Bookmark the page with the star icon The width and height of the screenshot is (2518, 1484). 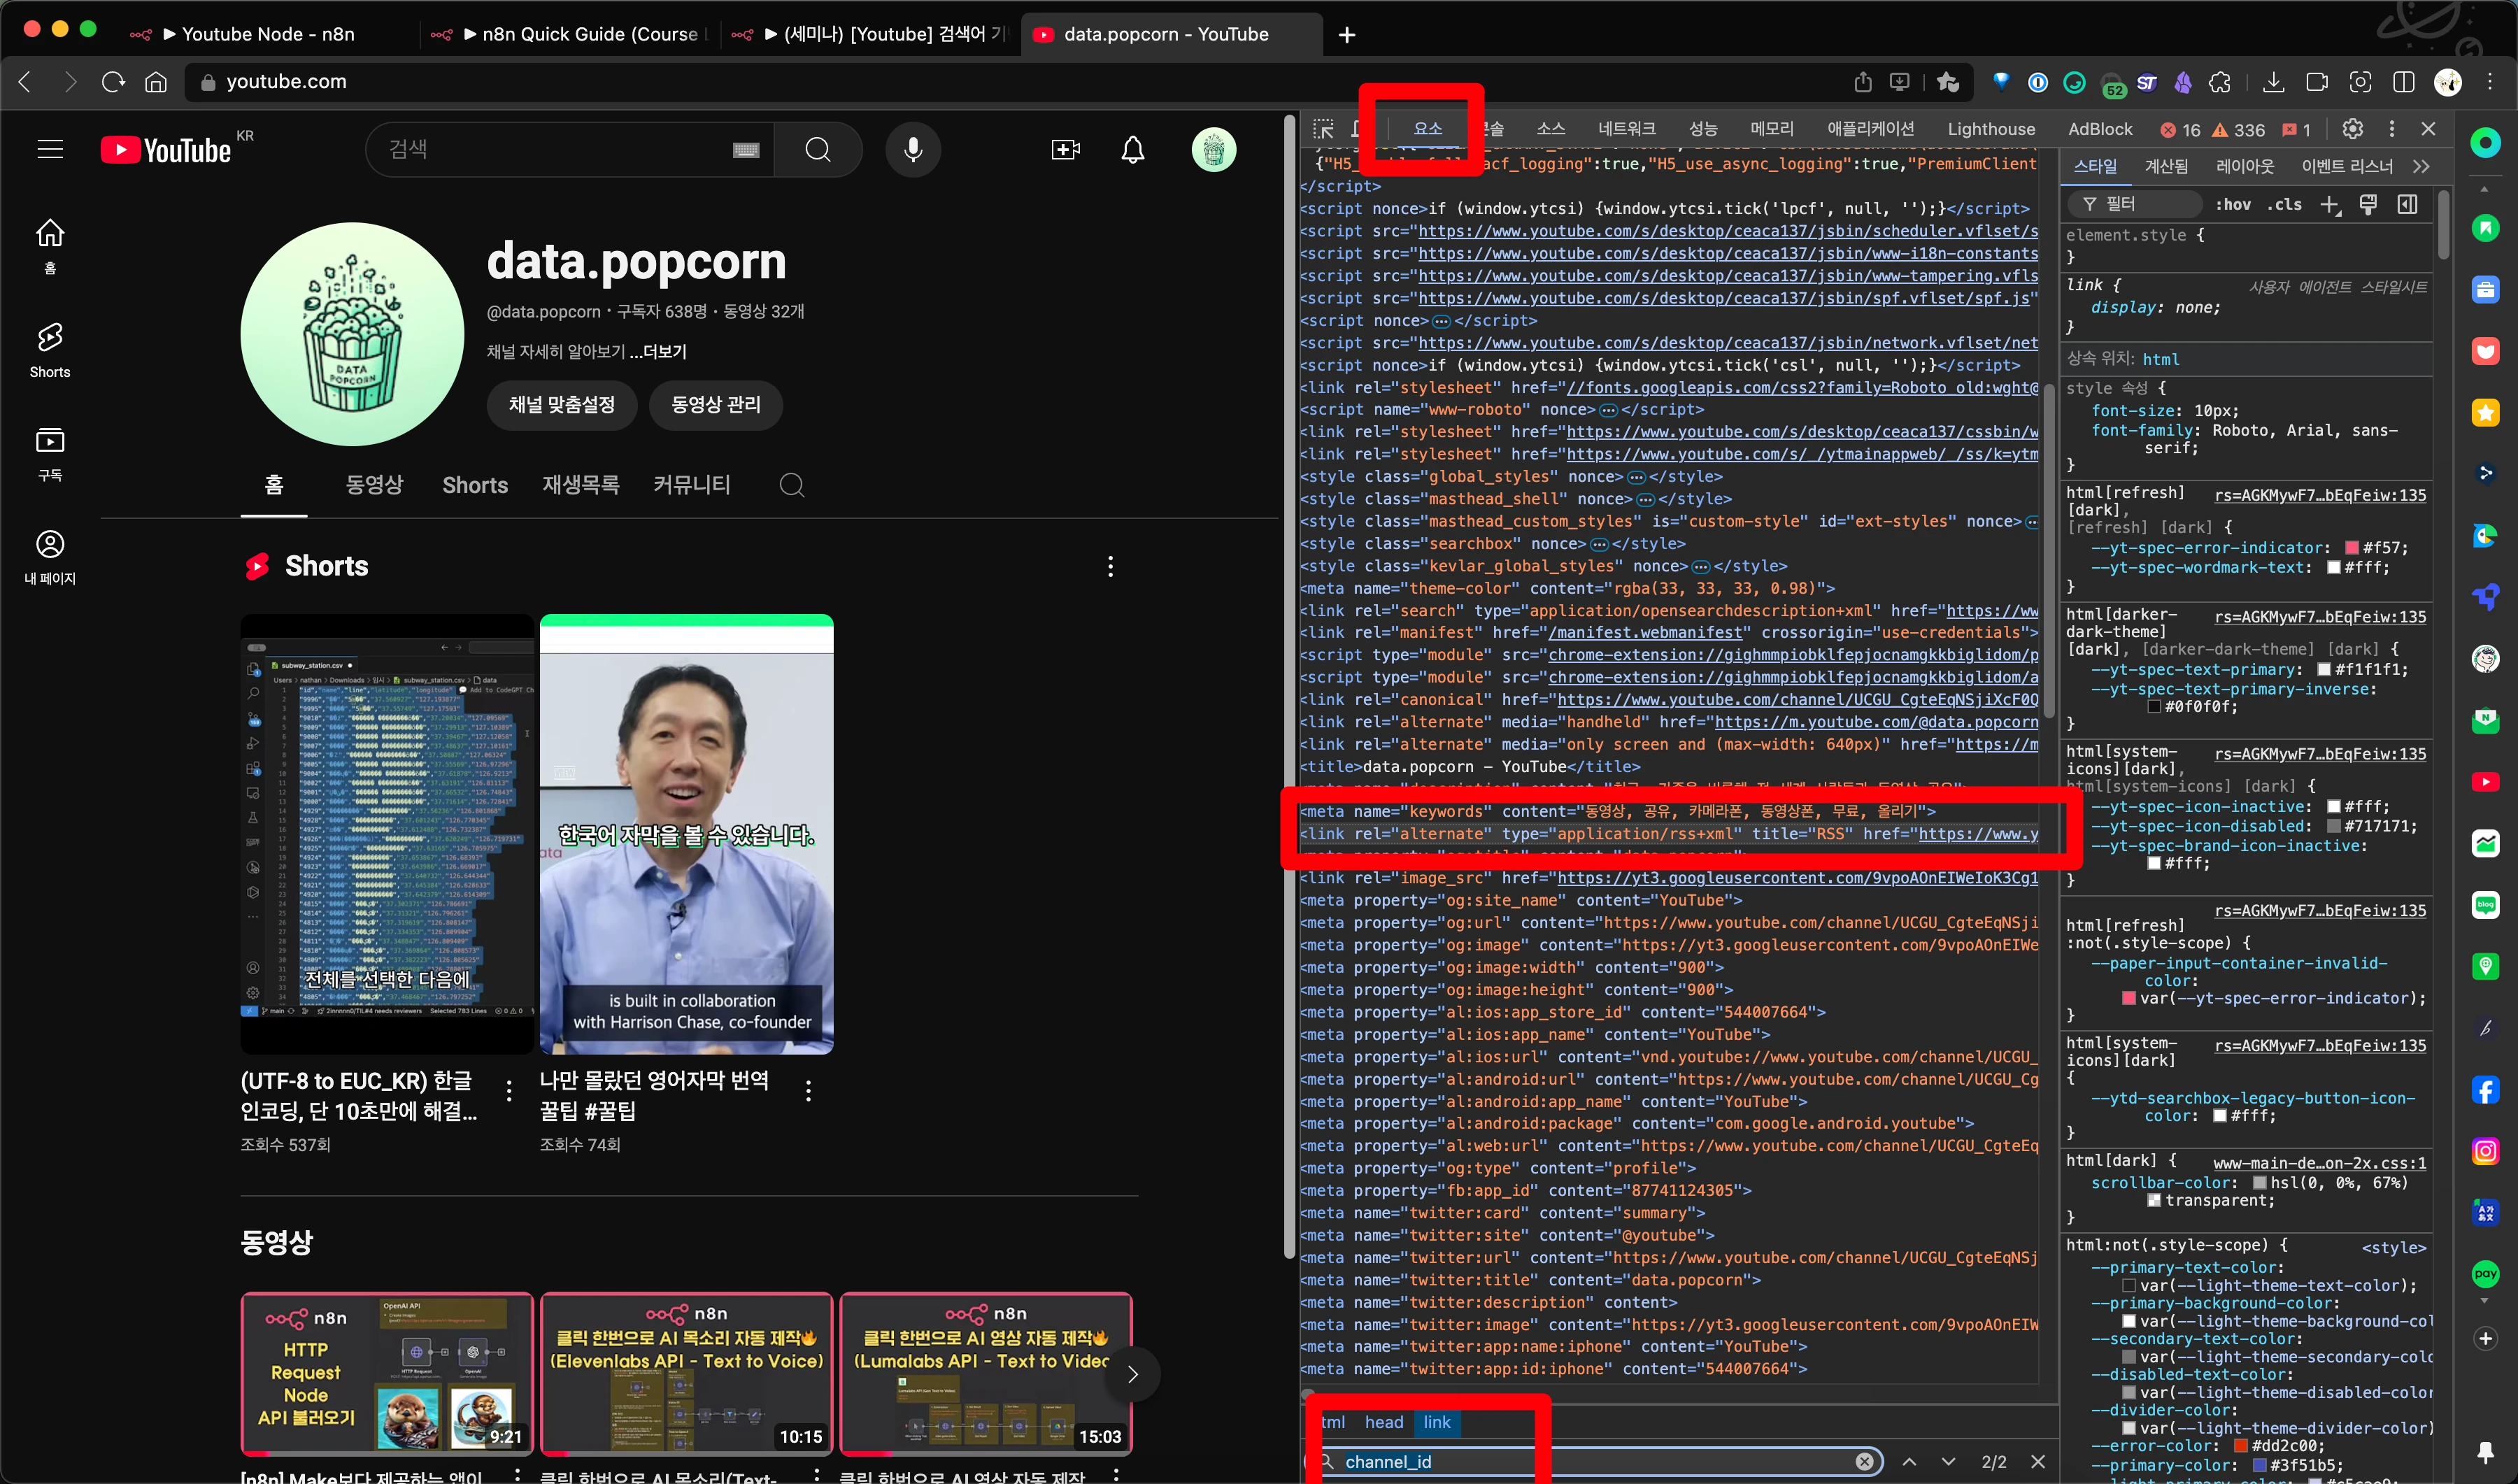click(1948, 82)
